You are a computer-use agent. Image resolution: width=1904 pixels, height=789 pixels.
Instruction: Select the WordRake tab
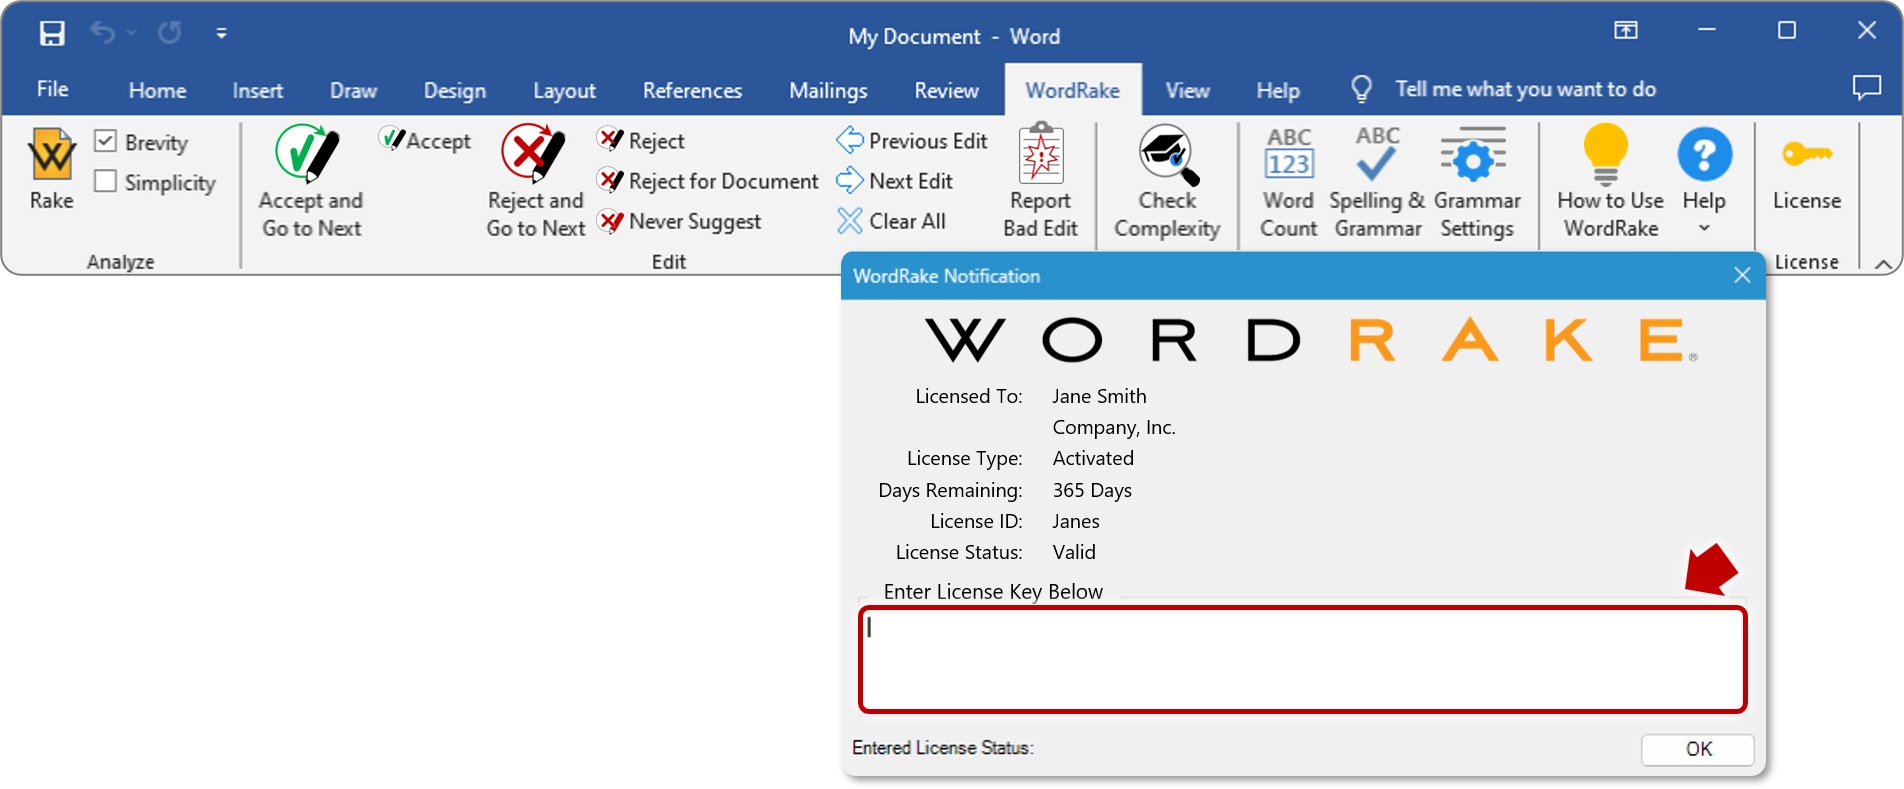[1072, 90]
